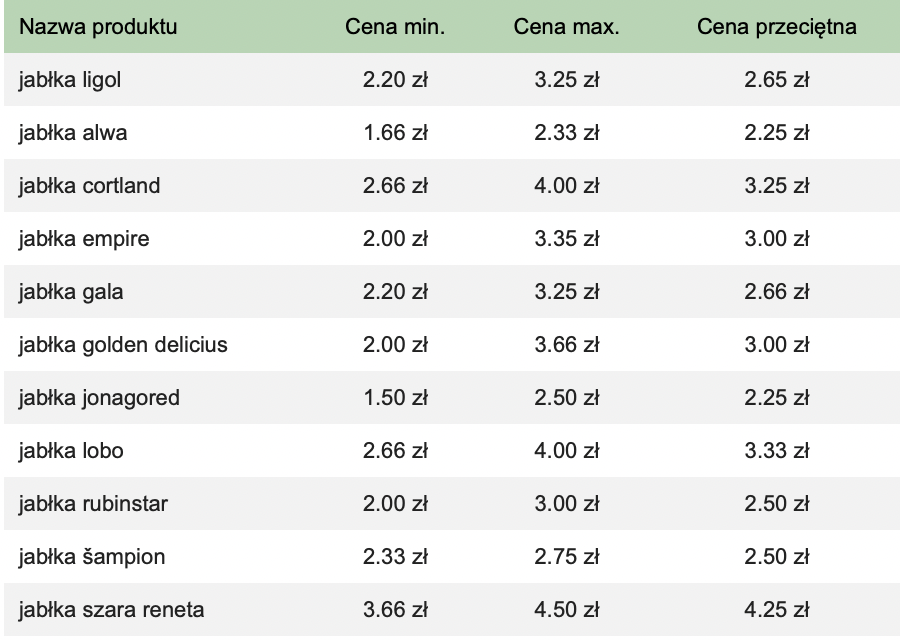Click the jabłka alwa product name
The height and width of the screenshot is (640, 900).
coord(72,133)
